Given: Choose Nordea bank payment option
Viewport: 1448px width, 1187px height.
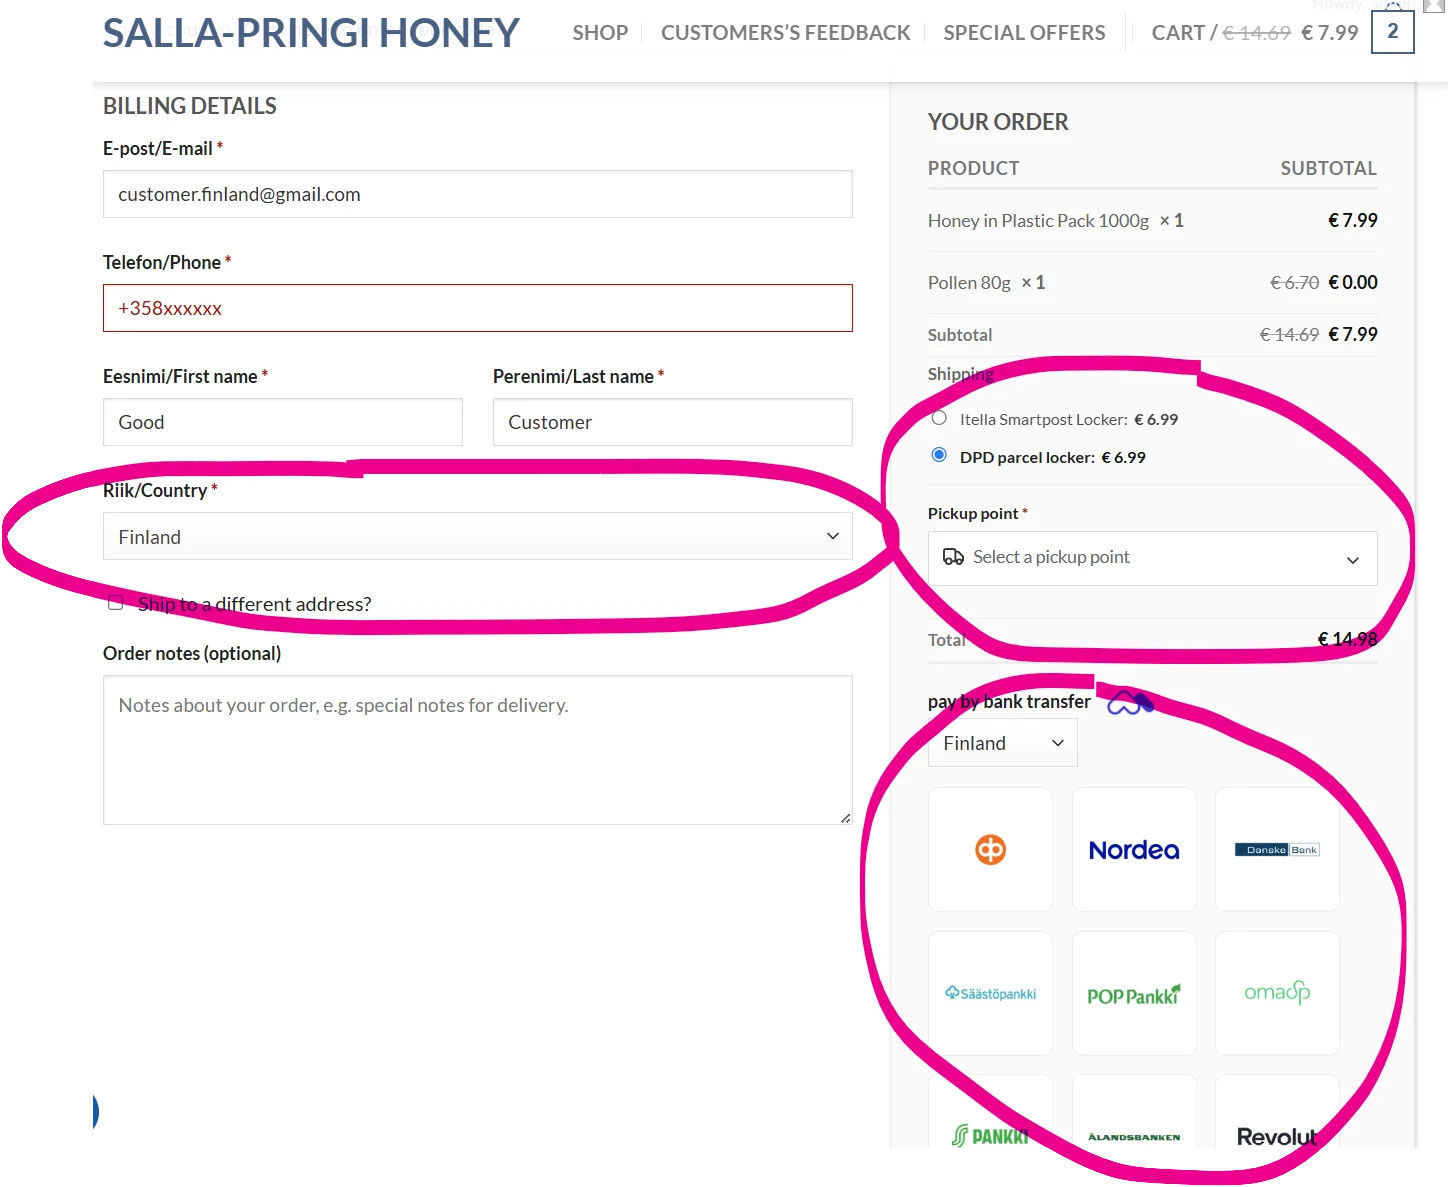Looking at the screenshot, I should tap(1134, 850).
